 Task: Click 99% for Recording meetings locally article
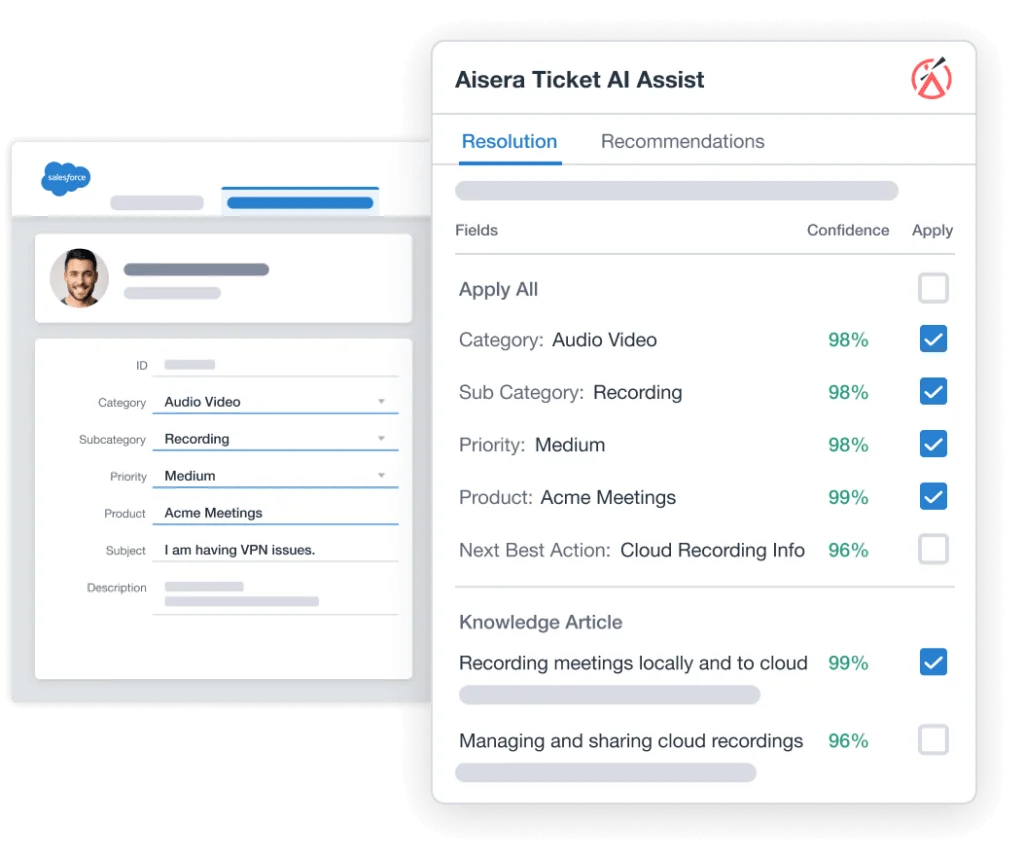click(848, 663)
